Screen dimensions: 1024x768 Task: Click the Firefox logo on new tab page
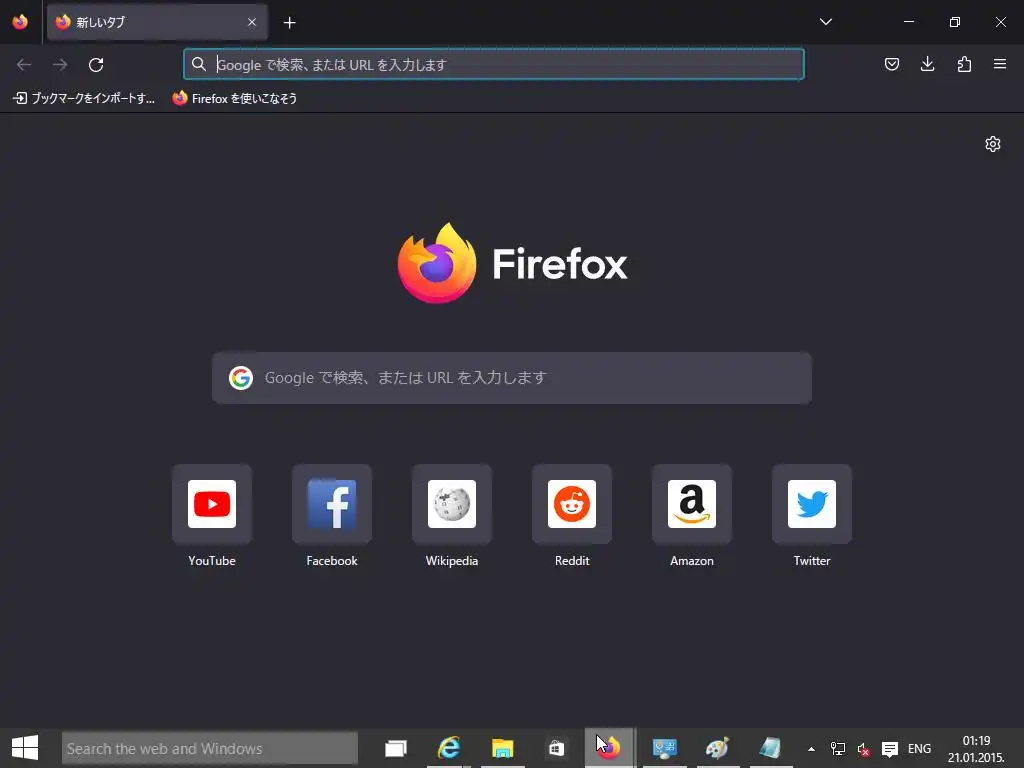[x=512, y=263]
